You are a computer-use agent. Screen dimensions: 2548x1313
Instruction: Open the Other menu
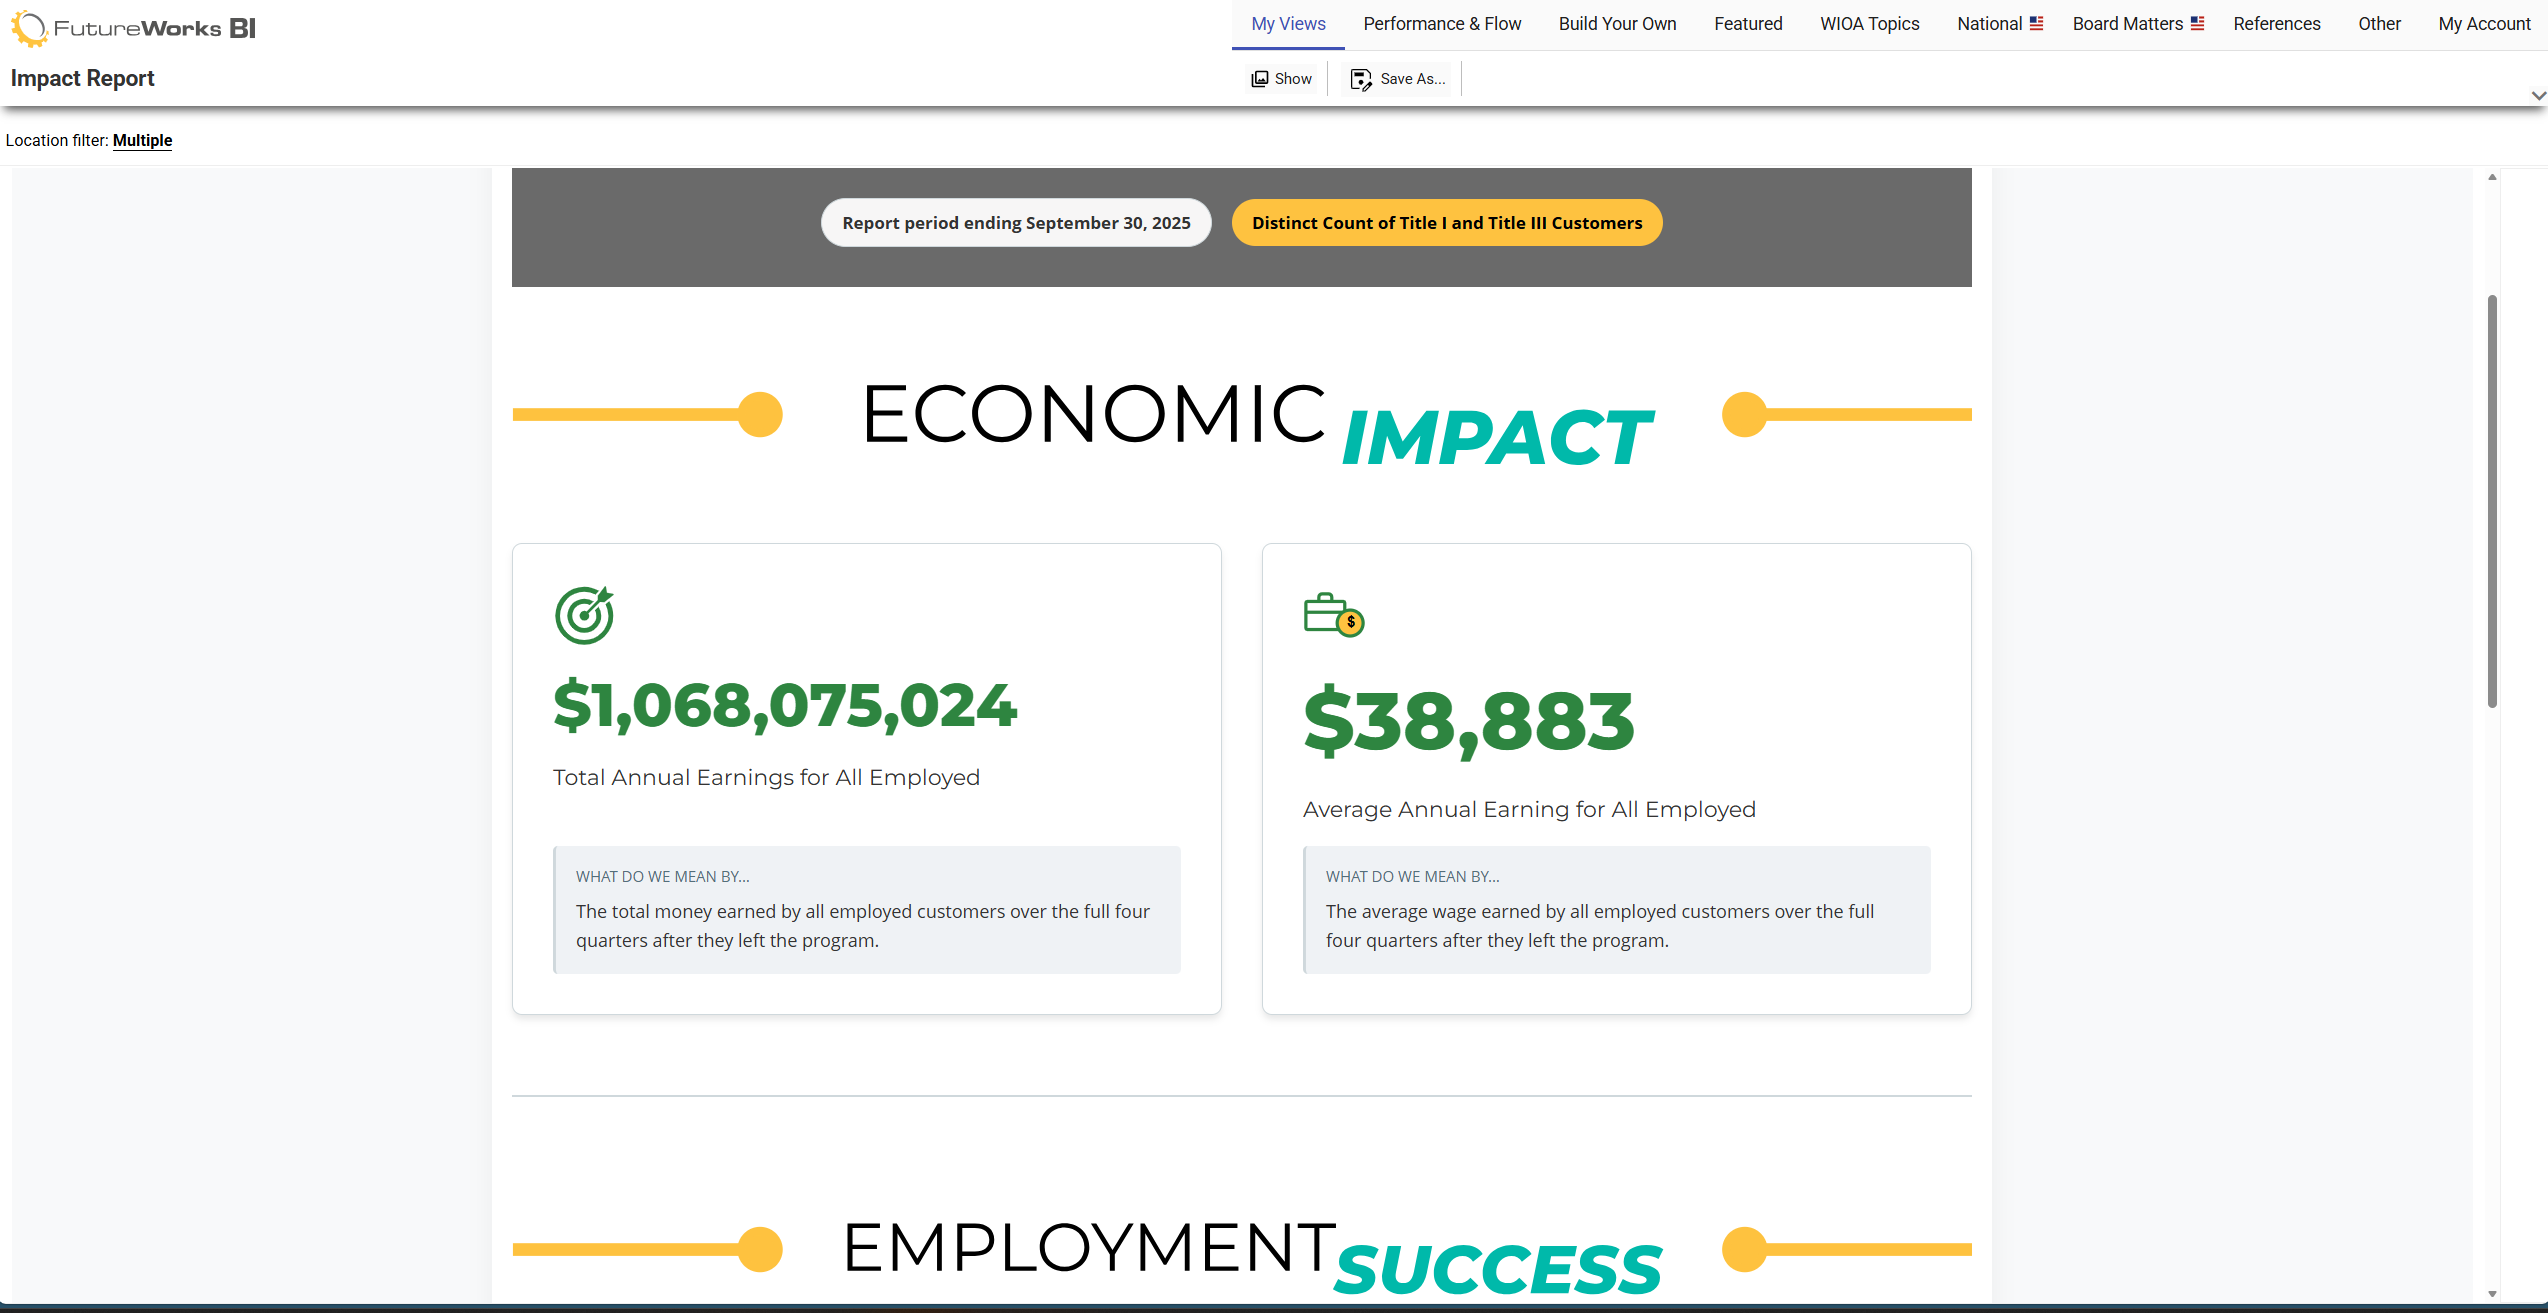(2379, 24)
